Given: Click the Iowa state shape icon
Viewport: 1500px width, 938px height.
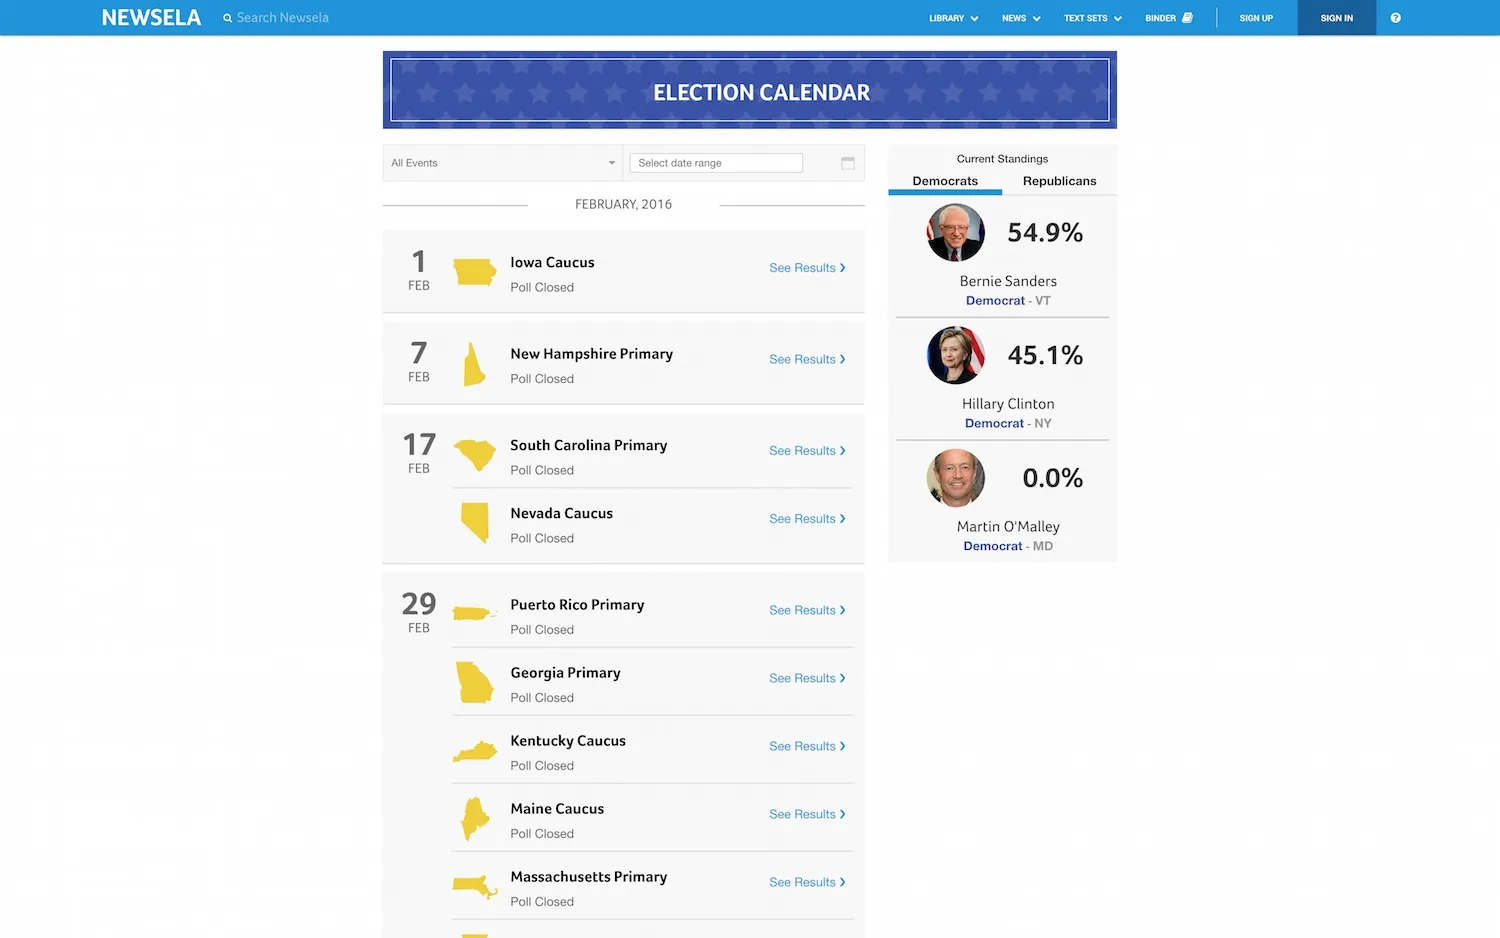Looking at the screenshot, I should [x=474, y=272].
